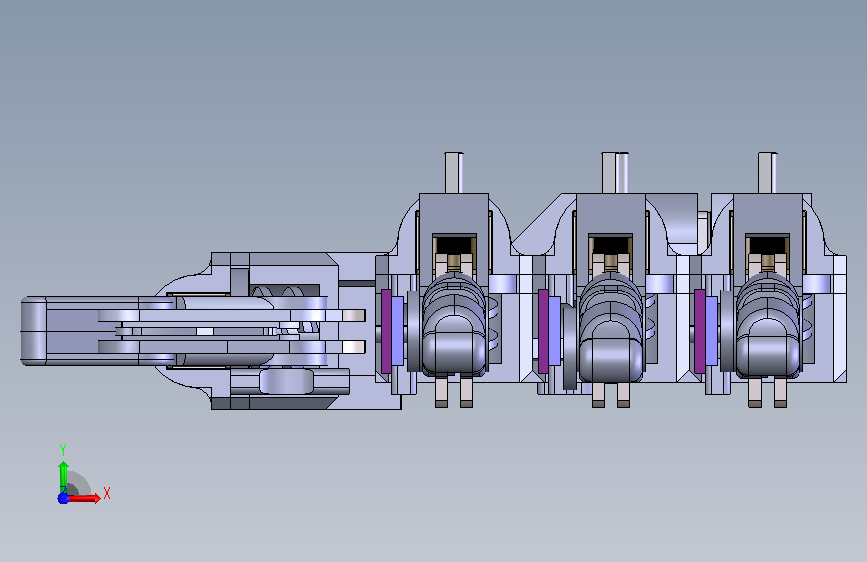
Task: Click the red X axis arrow of triad
Action: 83,498
